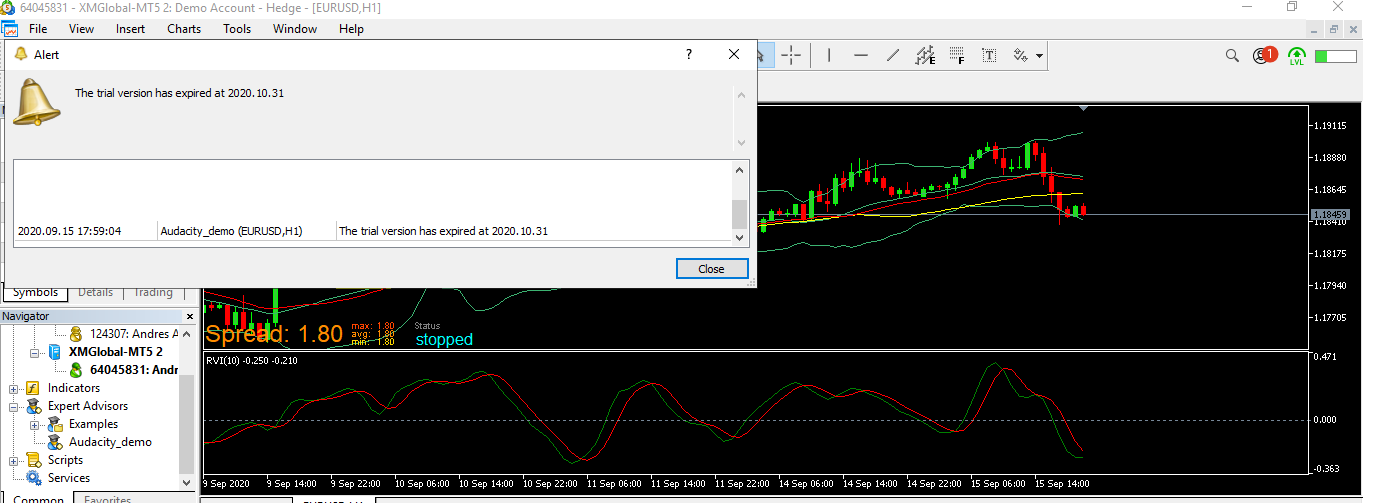1374x503 pixels.
Task: Switch to Navigator Common tab
Action: 39,497
